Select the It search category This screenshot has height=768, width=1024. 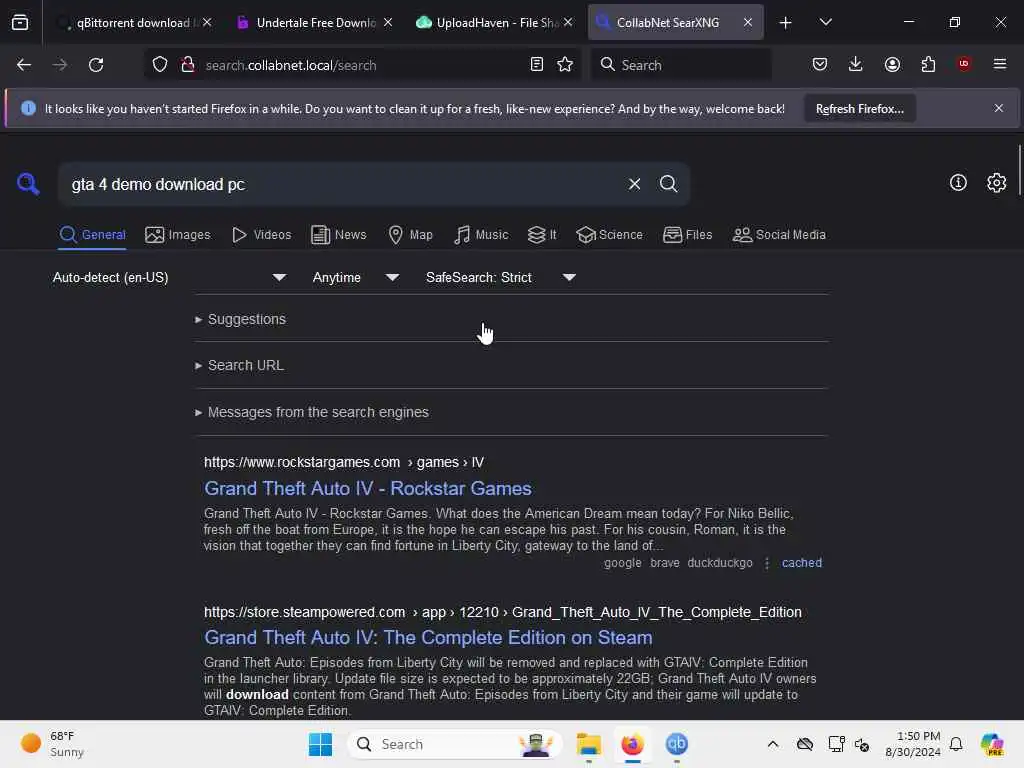pyautogui.click(x=542, y=234)
